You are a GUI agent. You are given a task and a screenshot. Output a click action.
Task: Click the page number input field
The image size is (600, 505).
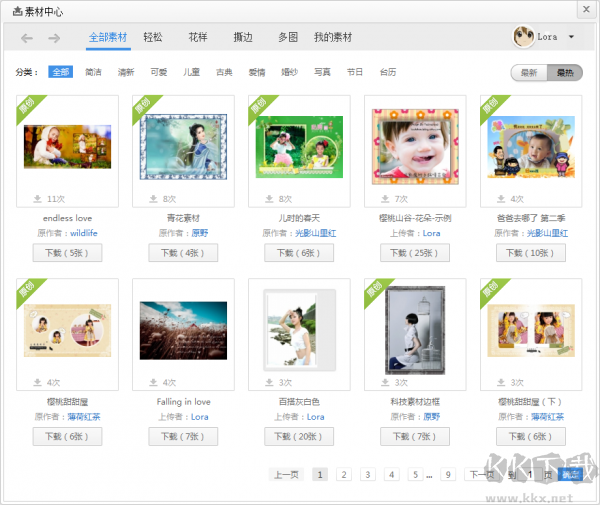click(x=530, y=475)
